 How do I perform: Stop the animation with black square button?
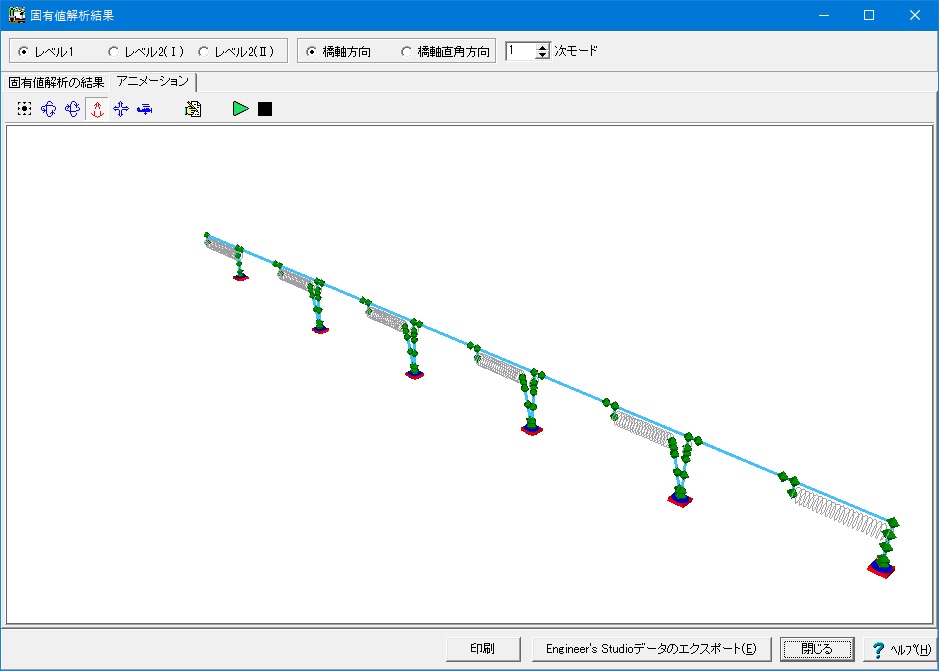[265, 108]
